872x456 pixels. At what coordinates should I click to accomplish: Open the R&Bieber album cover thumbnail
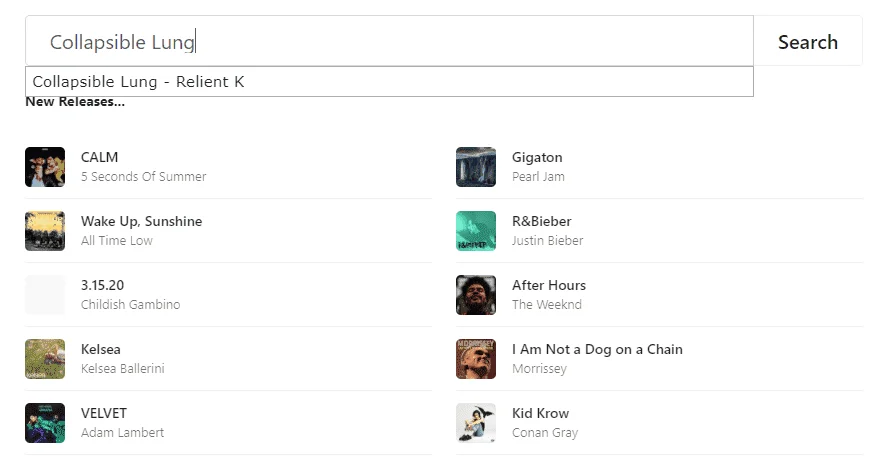(x=476, y=231)
